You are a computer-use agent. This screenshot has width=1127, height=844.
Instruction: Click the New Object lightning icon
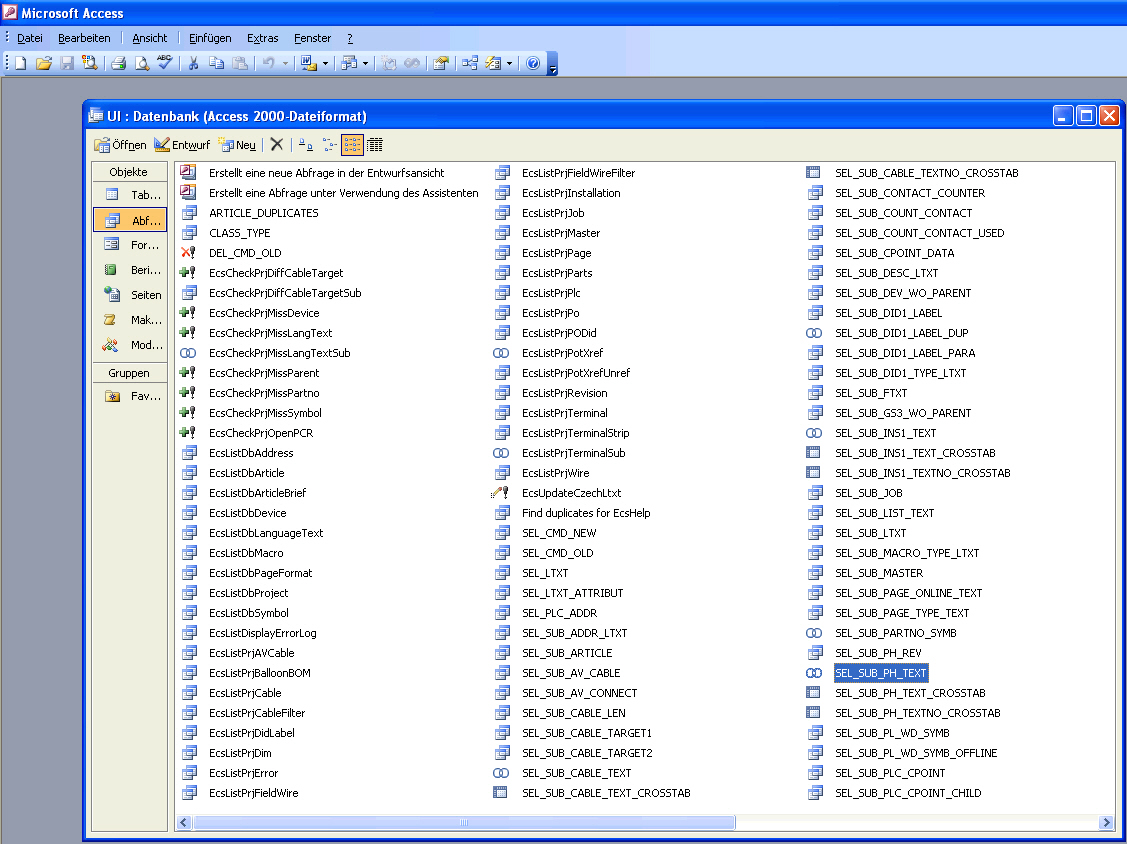point(492,63)
